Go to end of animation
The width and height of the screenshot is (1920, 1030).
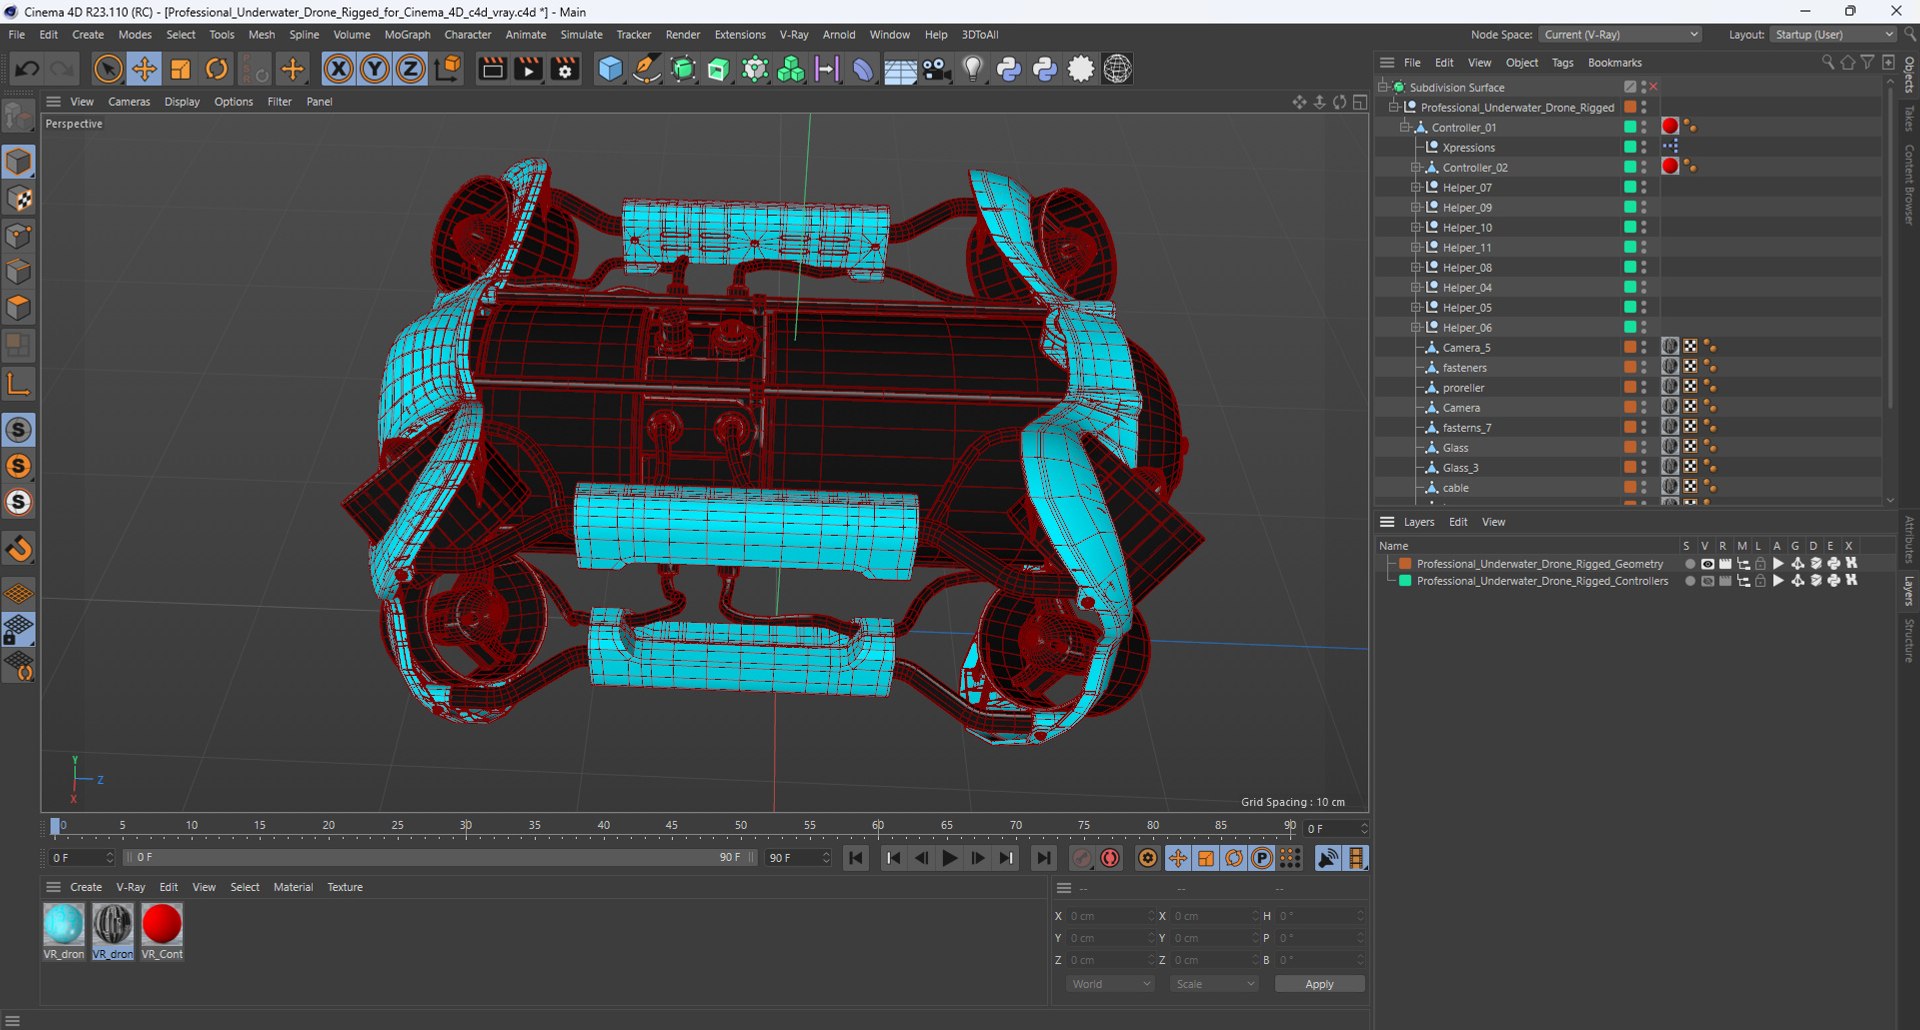pyautogui.click(x=1043, y=858)
